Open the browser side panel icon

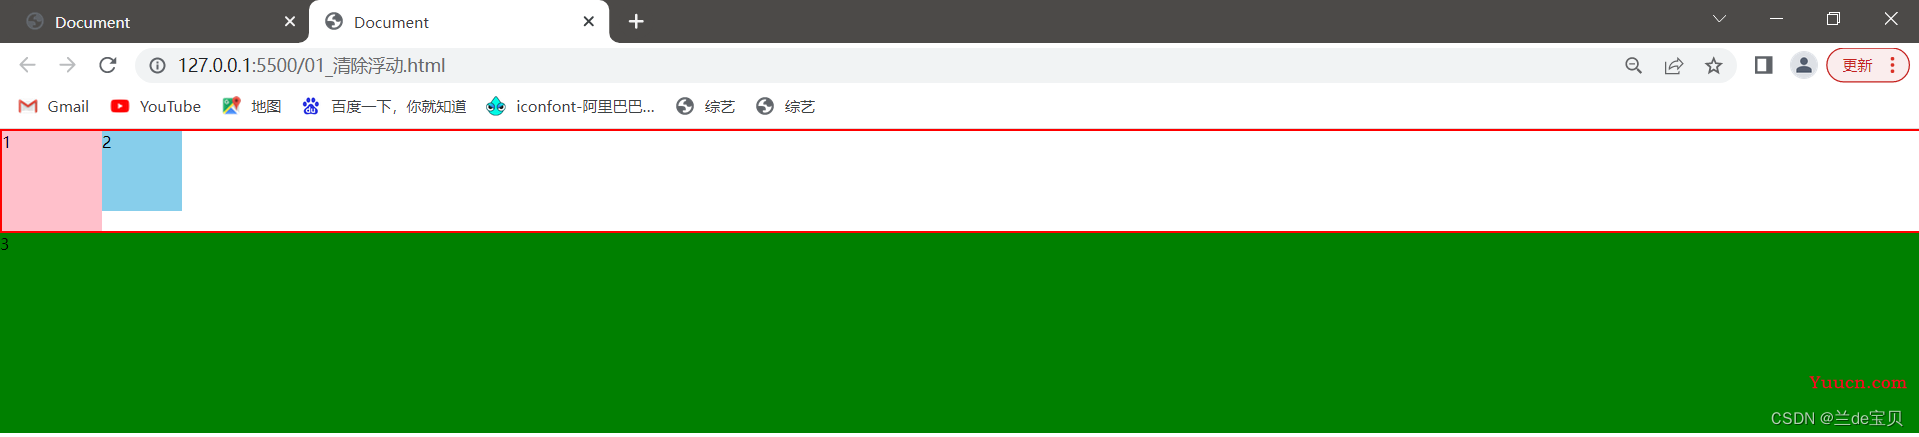(1763, 65)
